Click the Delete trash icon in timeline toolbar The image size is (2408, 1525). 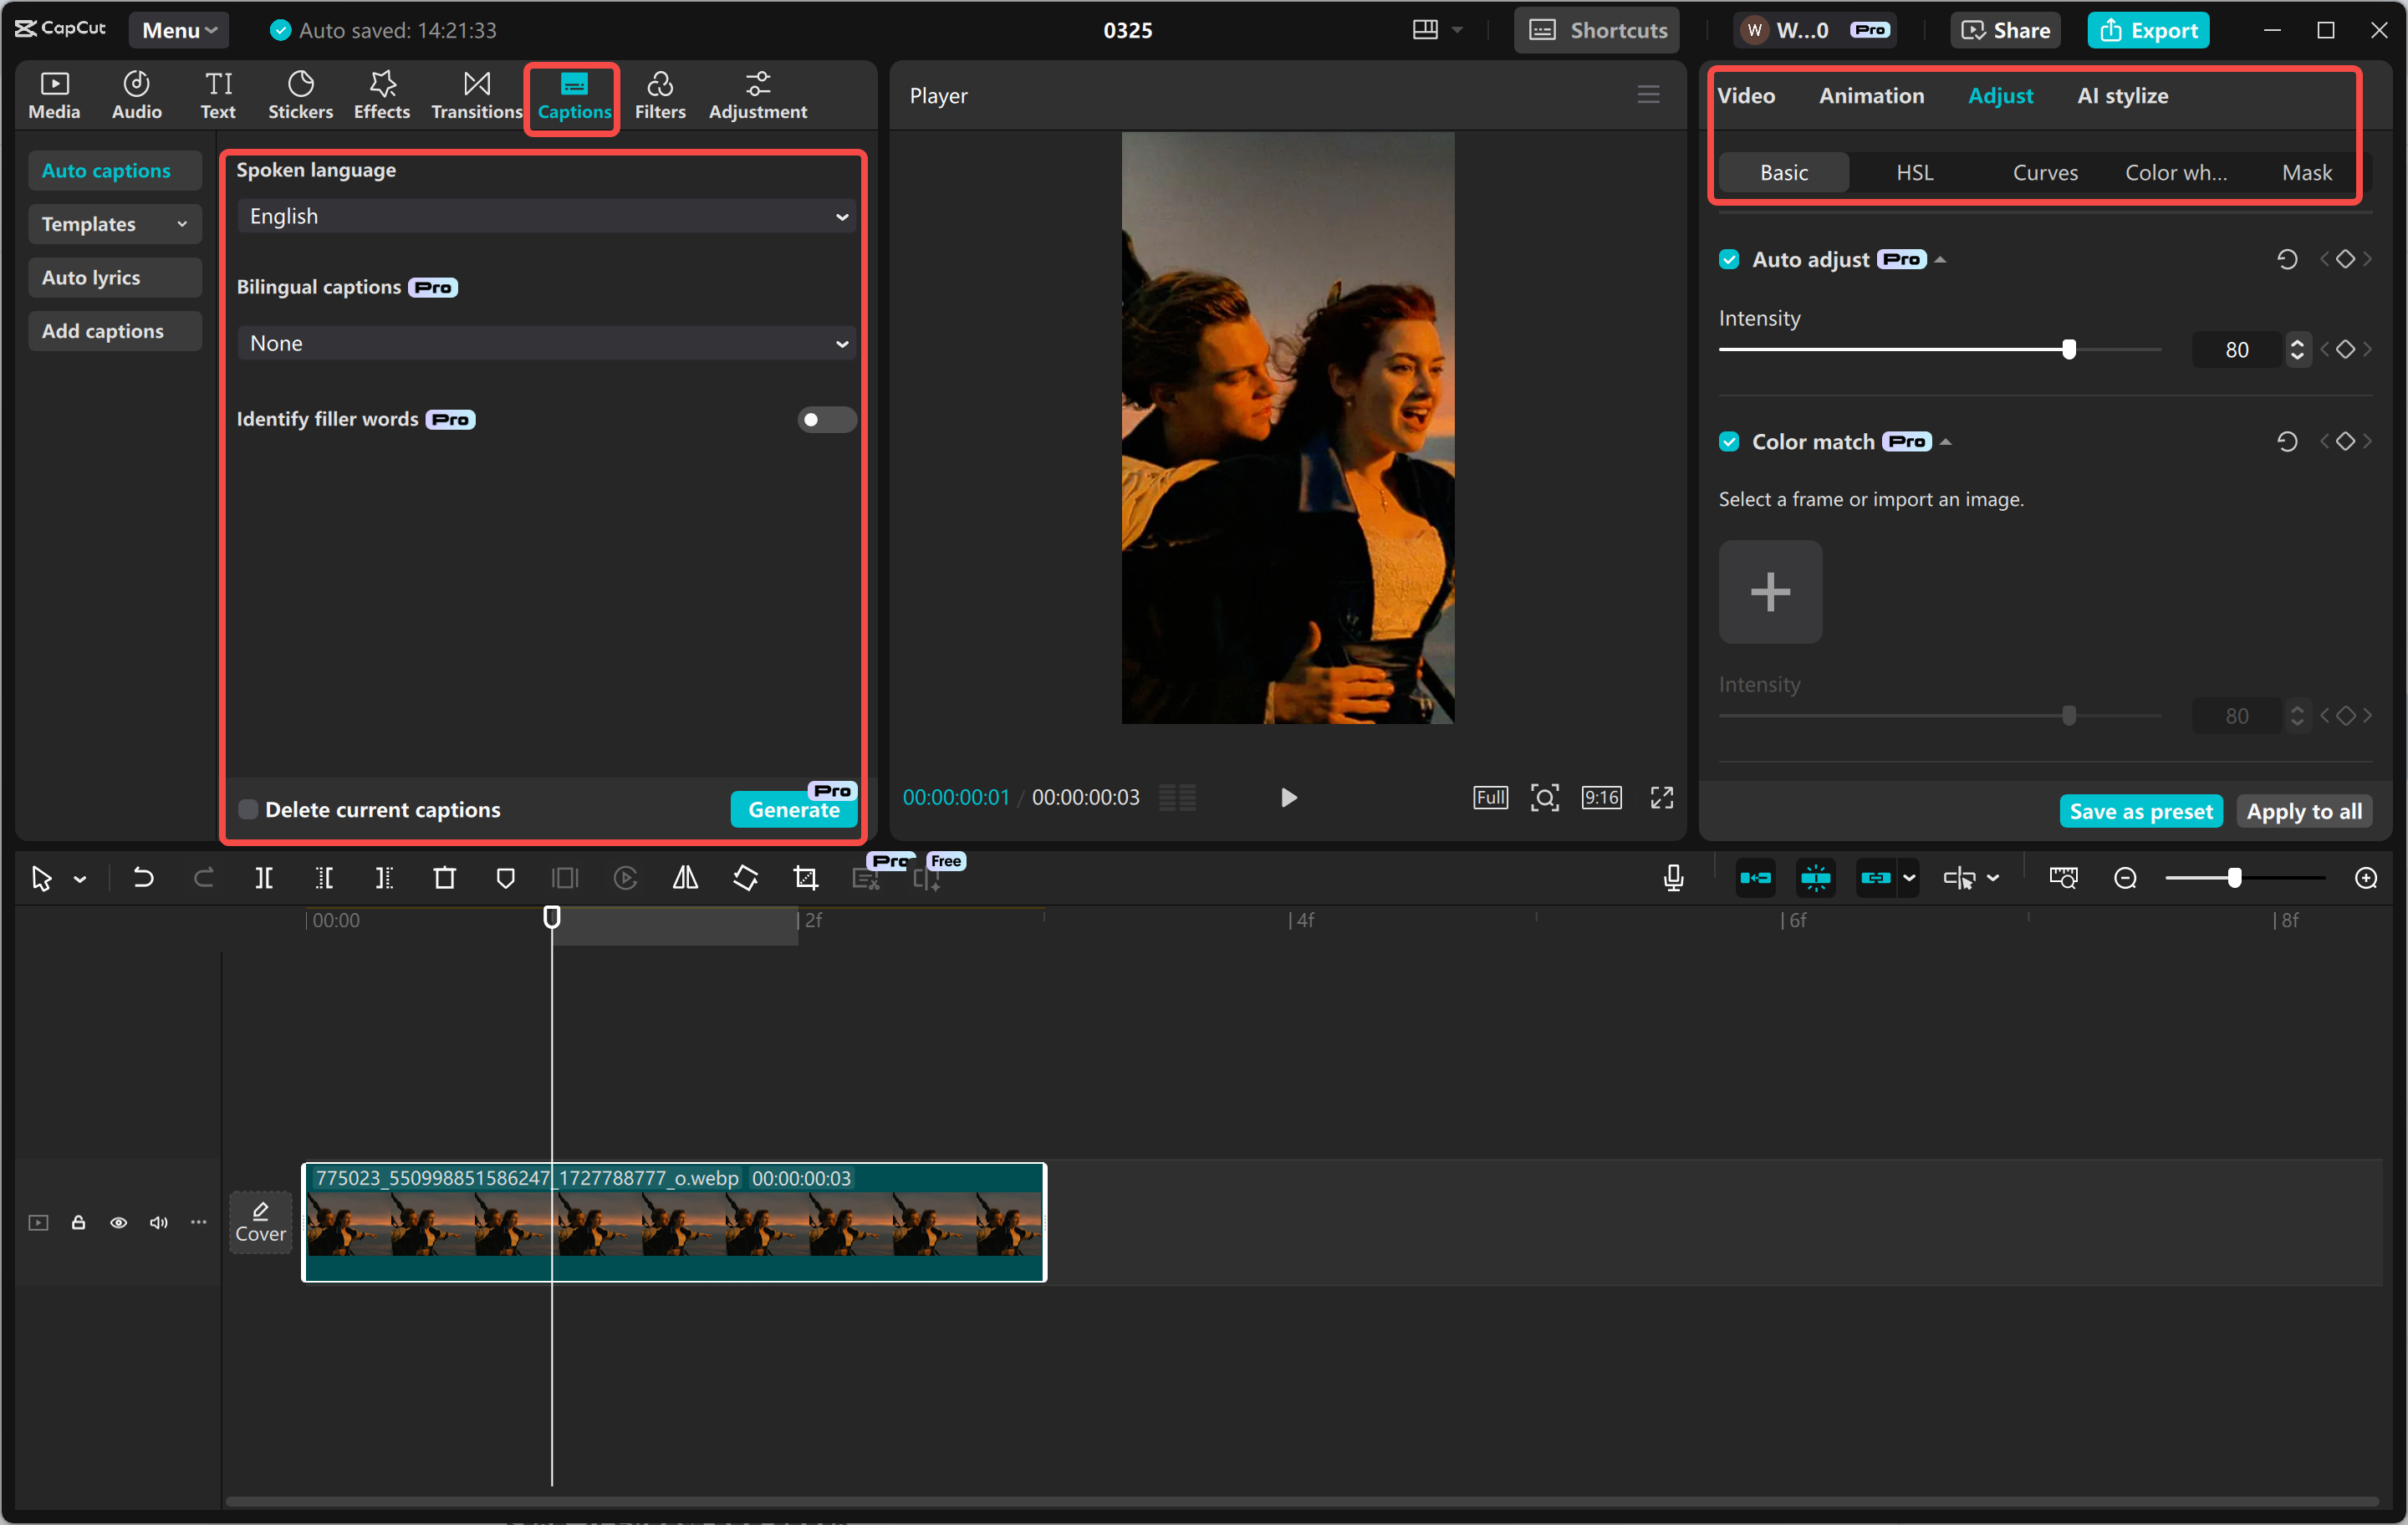pyautogui.click(x=444, y=878)
